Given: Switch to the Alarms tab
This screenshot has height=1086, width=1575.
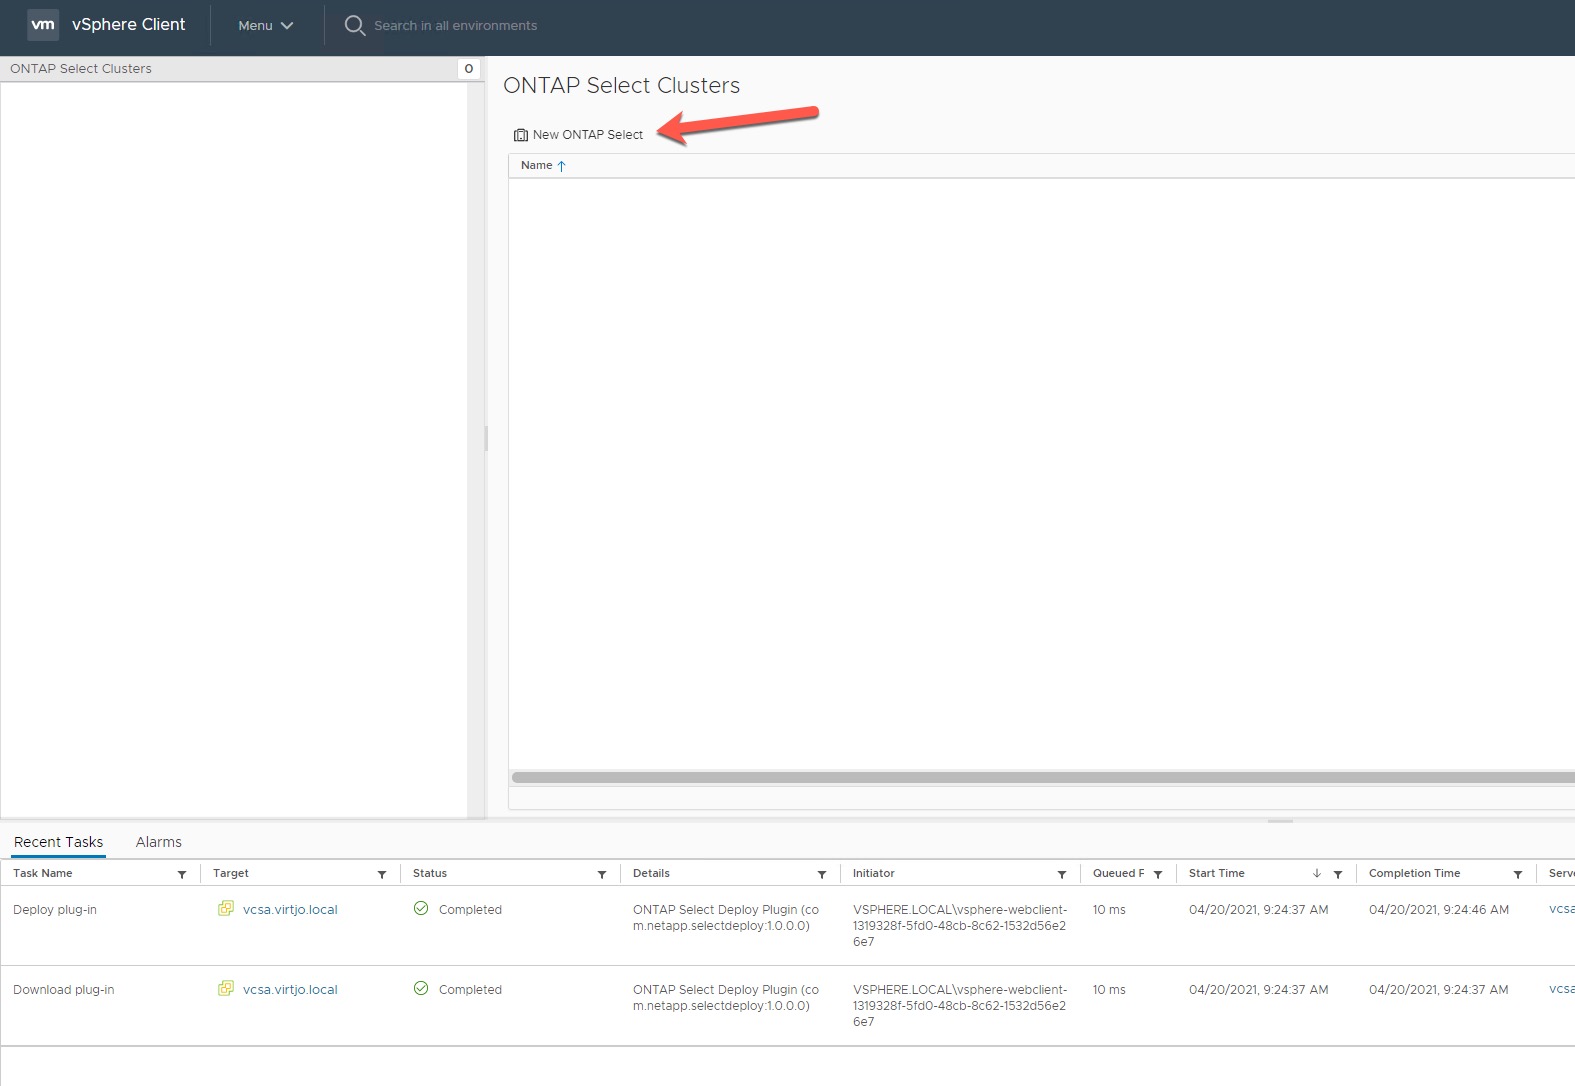Looking at the screenshot, I should point(158,842).
